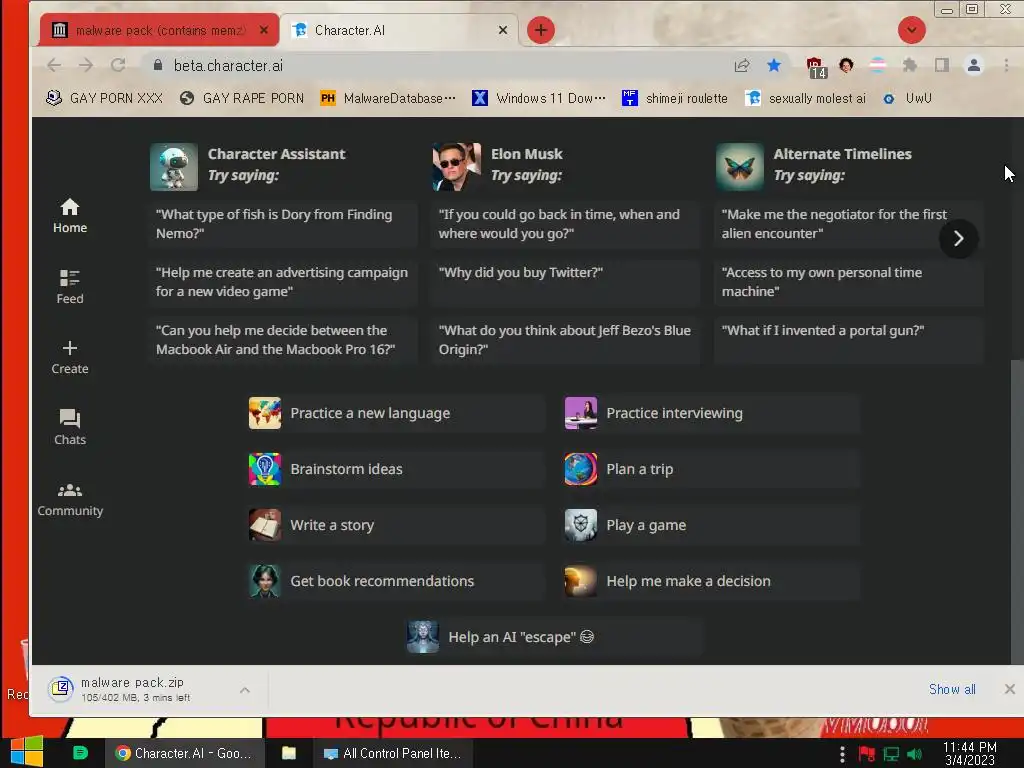Click the taskbar volume icon
Screen dimensions: 1024x768
(x=914, y=754)
